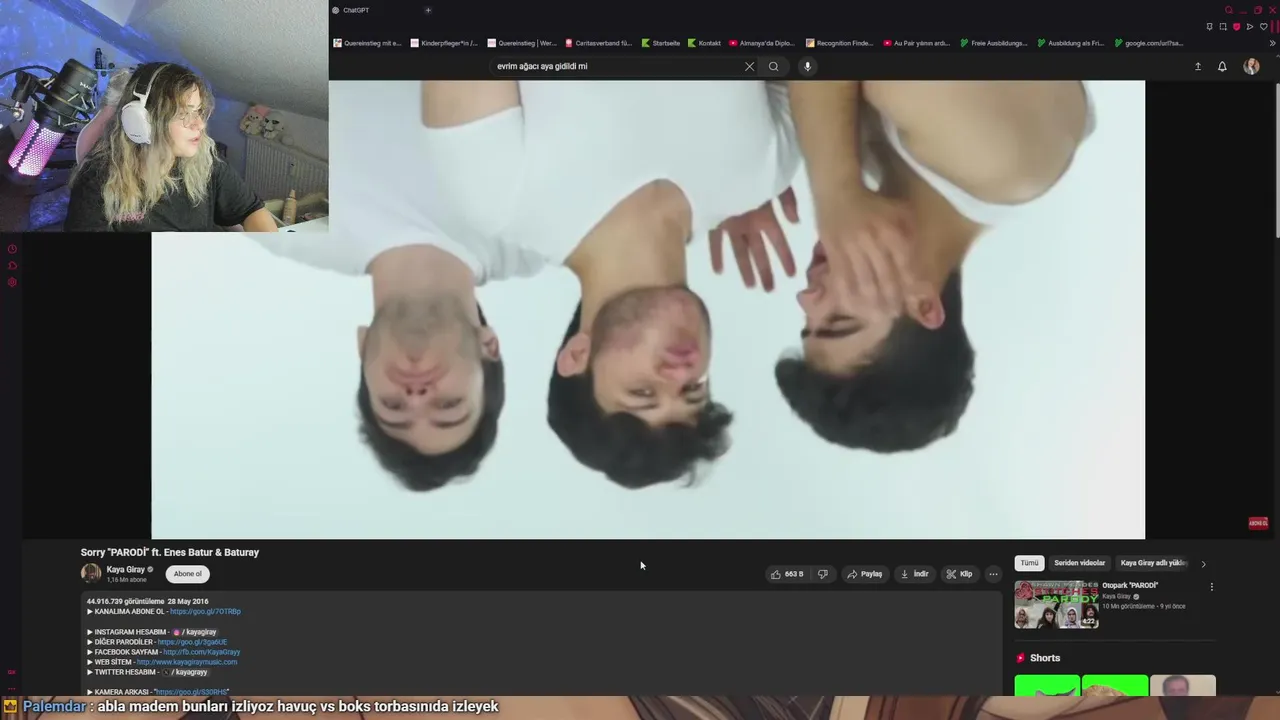Dislike the video with thumbs-down
The image size is (1280, 720).
tap(823, 574)
